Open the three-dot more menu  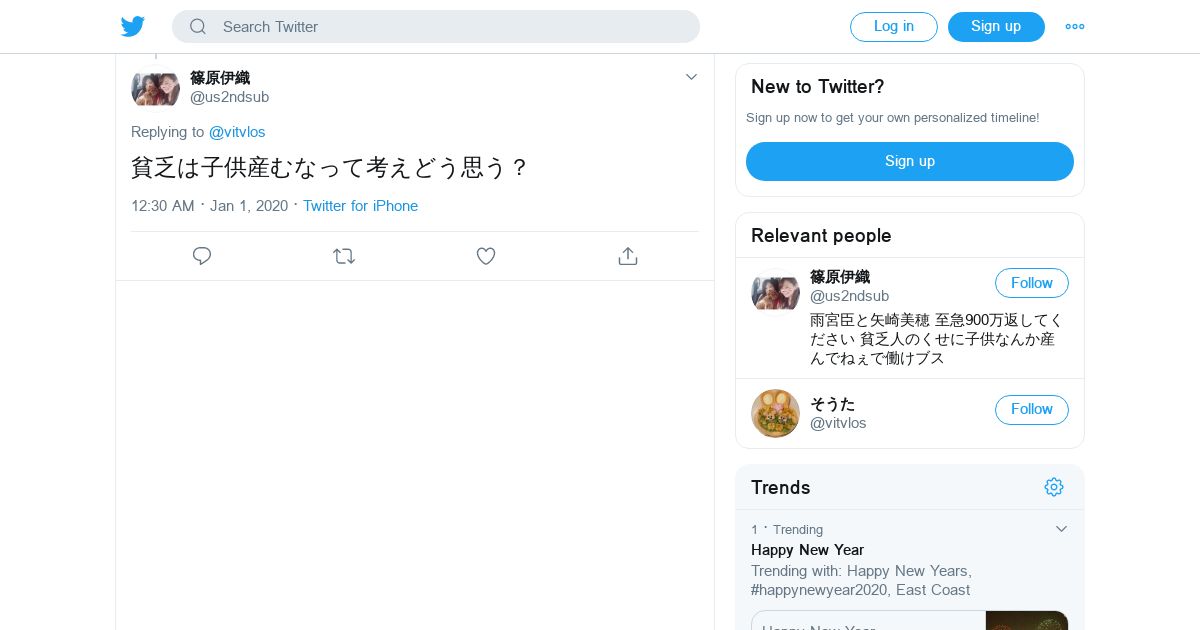[x=1075, y=27]
